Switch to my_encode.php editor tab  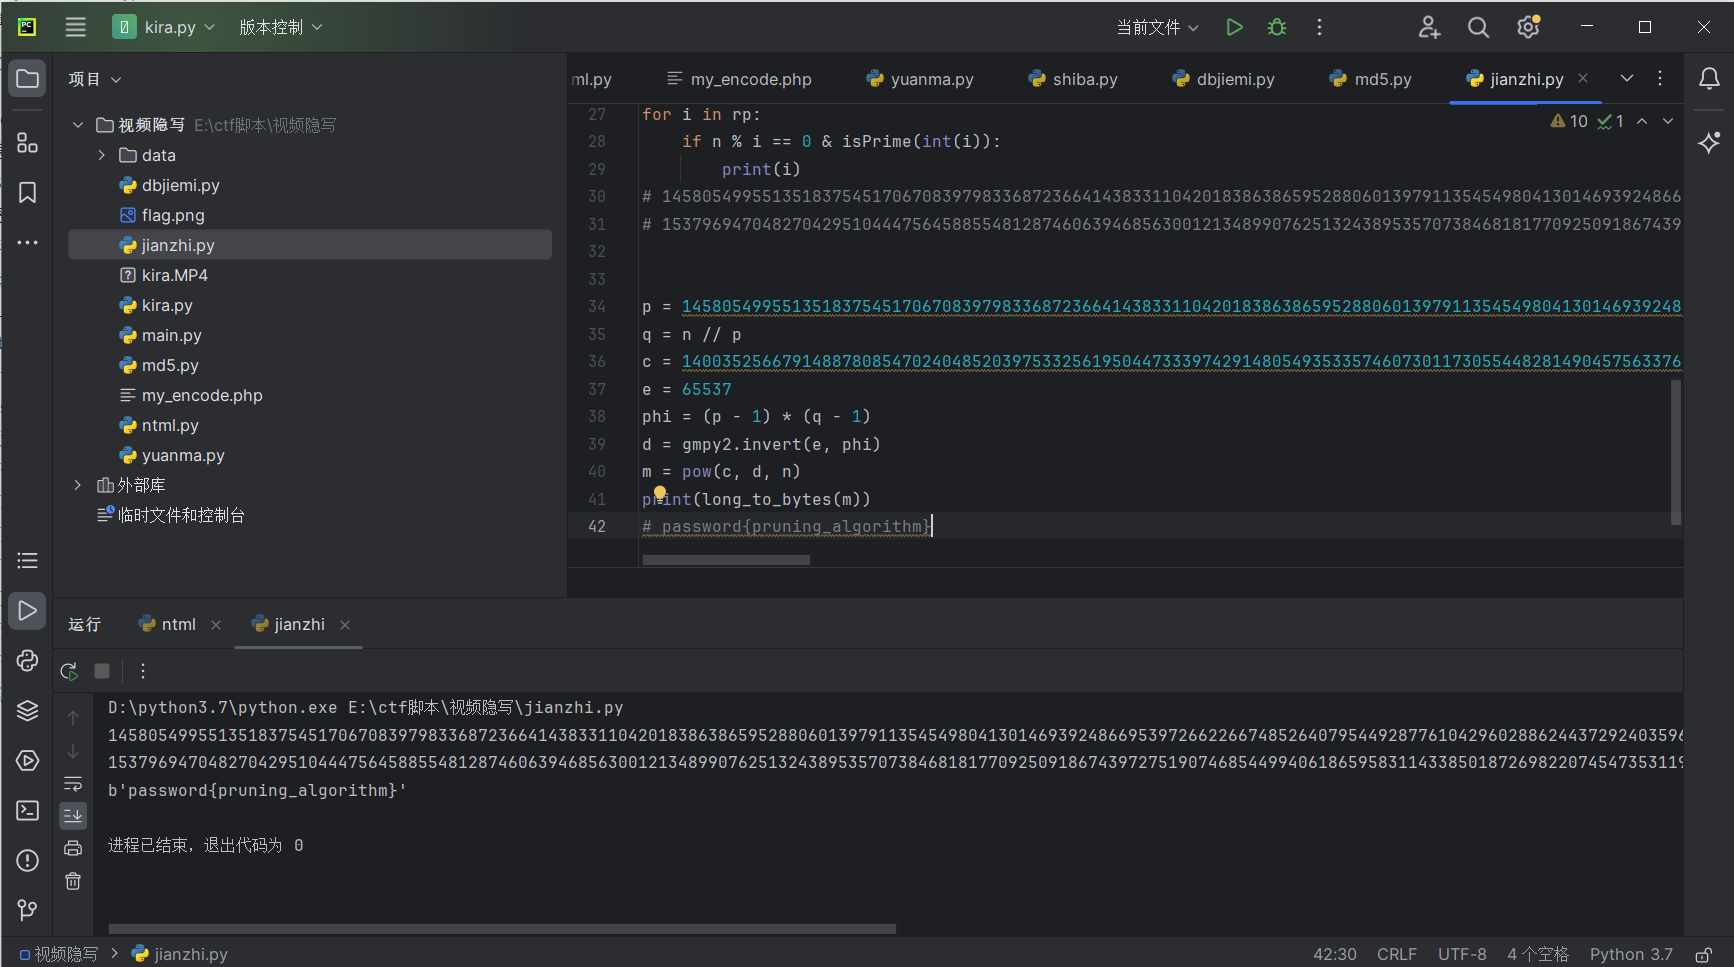(x=739, y=79)
